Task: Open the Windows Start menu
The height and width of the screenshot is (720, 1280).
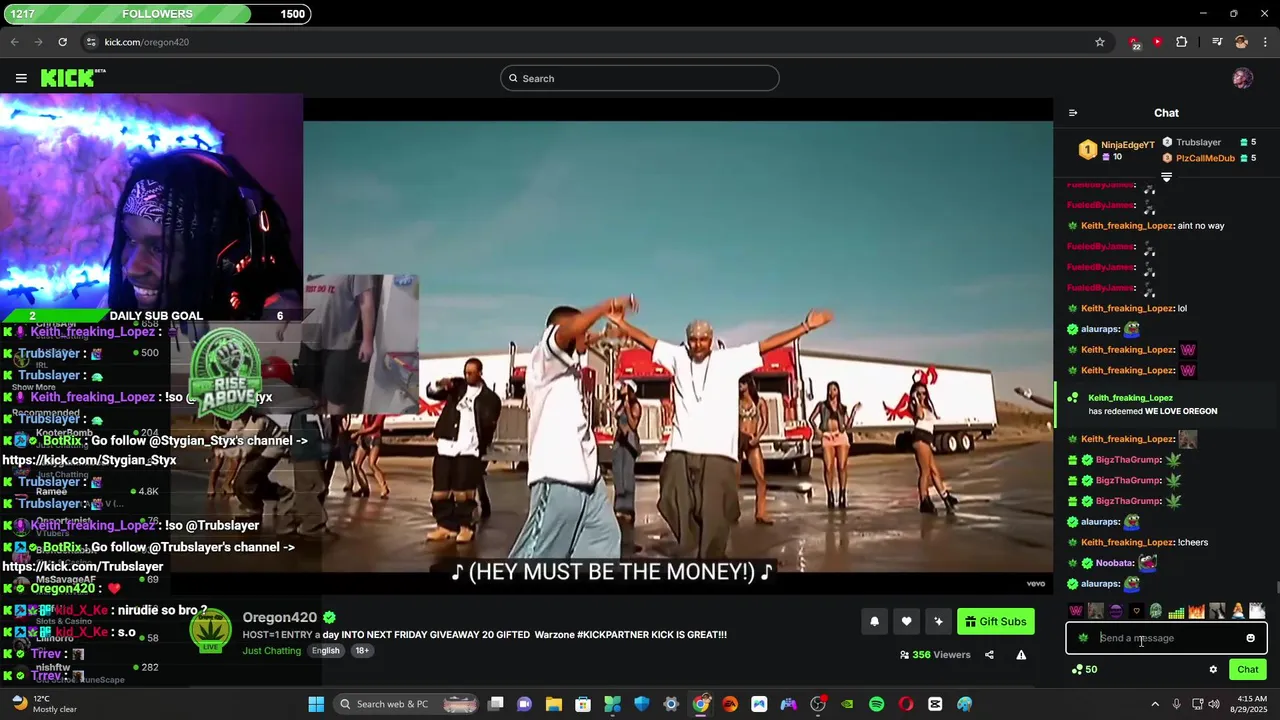Action: (x=316, y=704)
